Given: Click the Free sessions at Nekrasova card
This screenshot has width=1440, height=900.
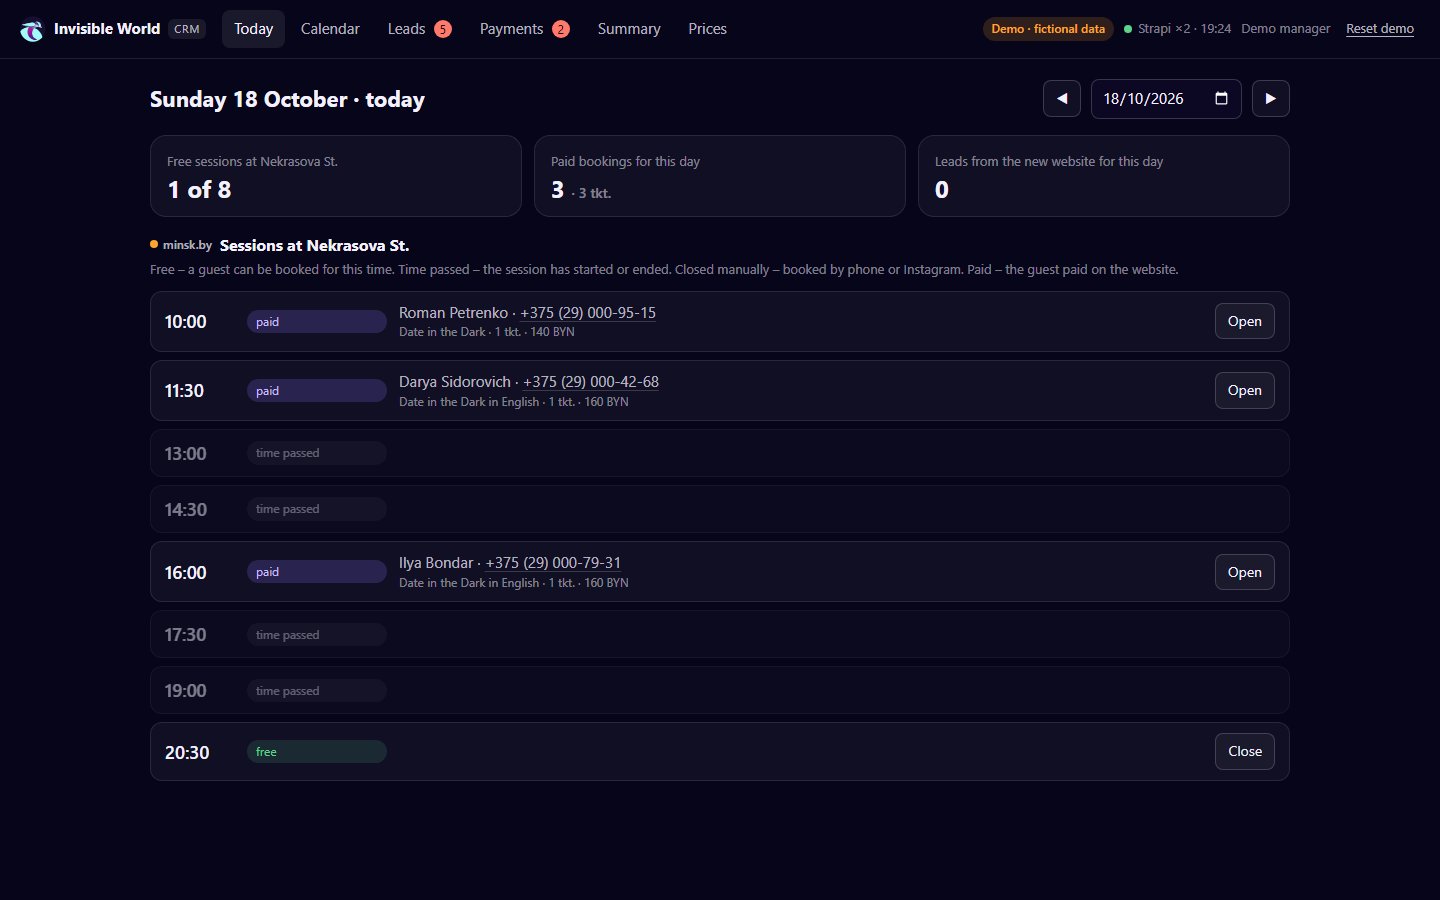Looking at the screenshot, I should point(336,176).
